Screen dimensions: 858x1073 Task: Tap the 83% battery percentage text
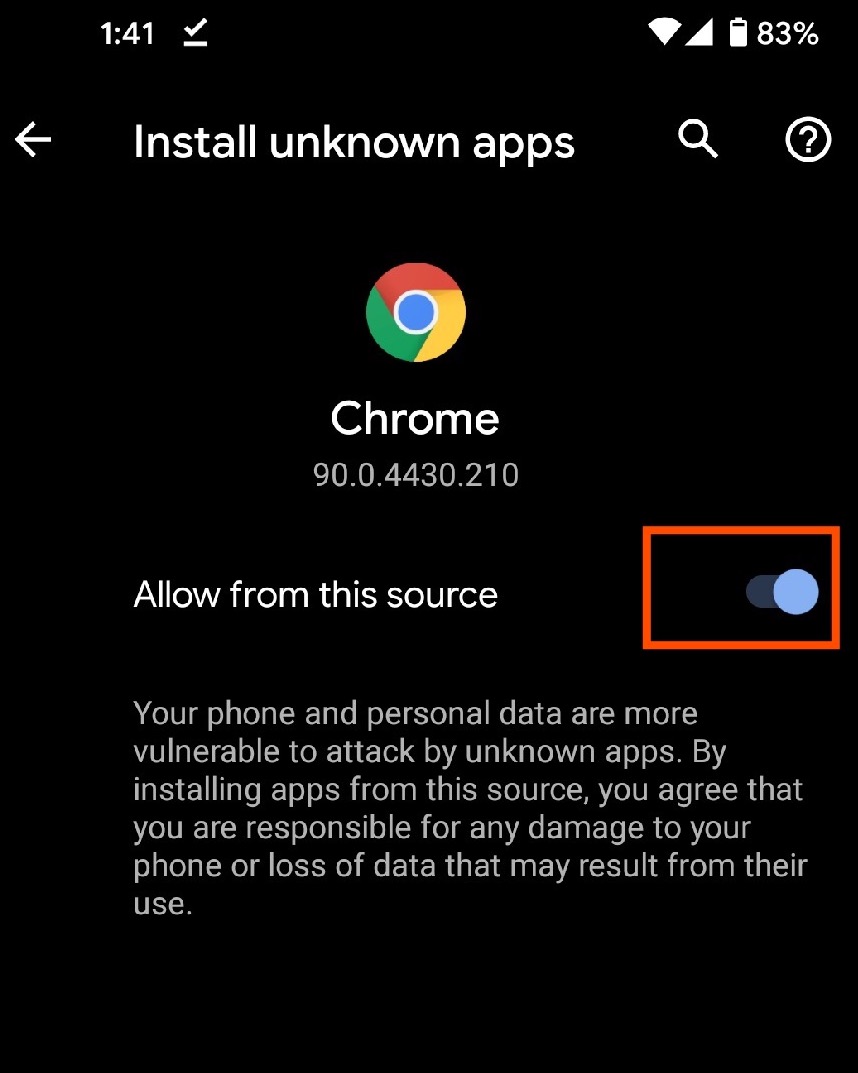click(x=787, y=33)
